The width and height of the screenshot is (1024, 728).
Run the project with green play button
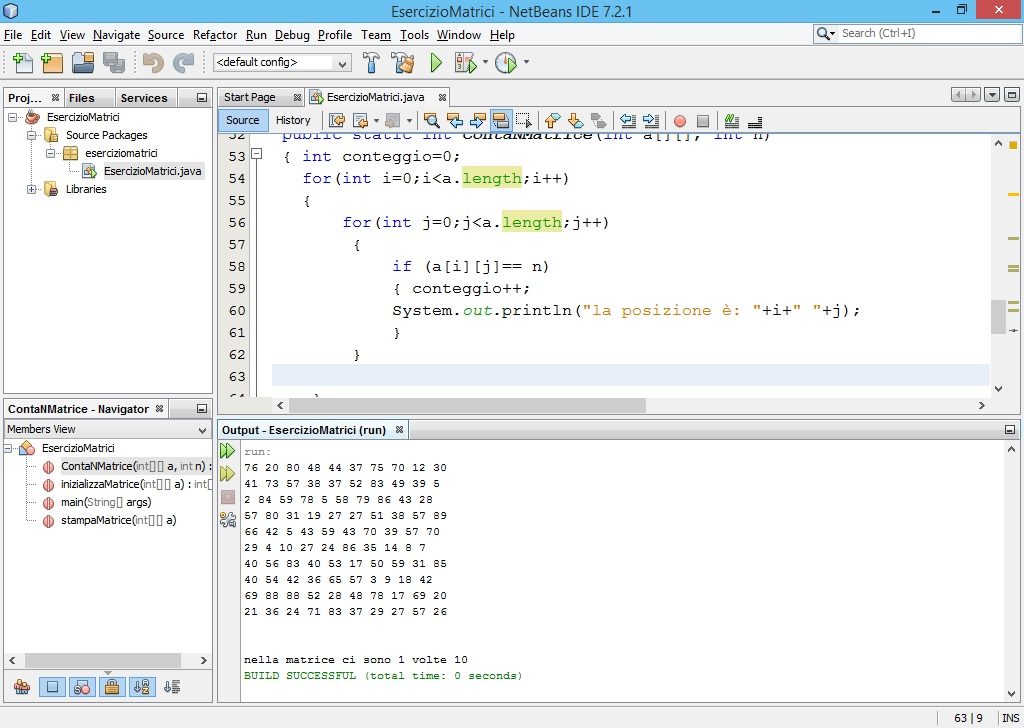point(436,63)
